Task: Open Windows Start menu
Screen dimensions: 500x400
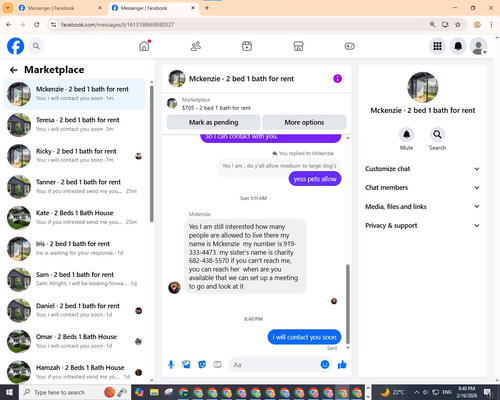Action: tap(9, 392)
